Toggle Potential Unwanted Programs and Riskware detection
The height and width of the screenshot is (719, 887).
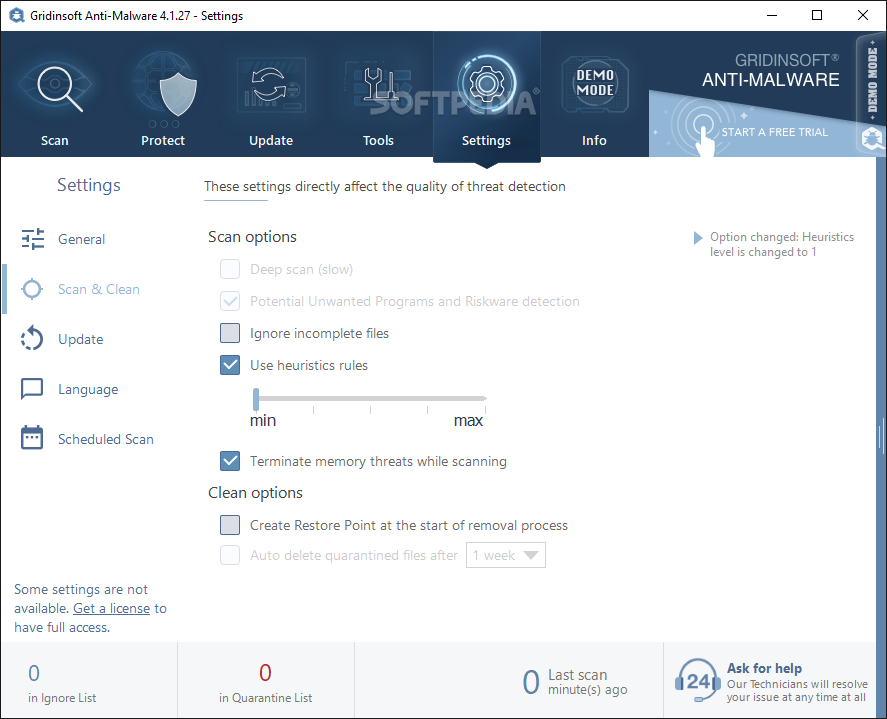[x=230, y=301]
